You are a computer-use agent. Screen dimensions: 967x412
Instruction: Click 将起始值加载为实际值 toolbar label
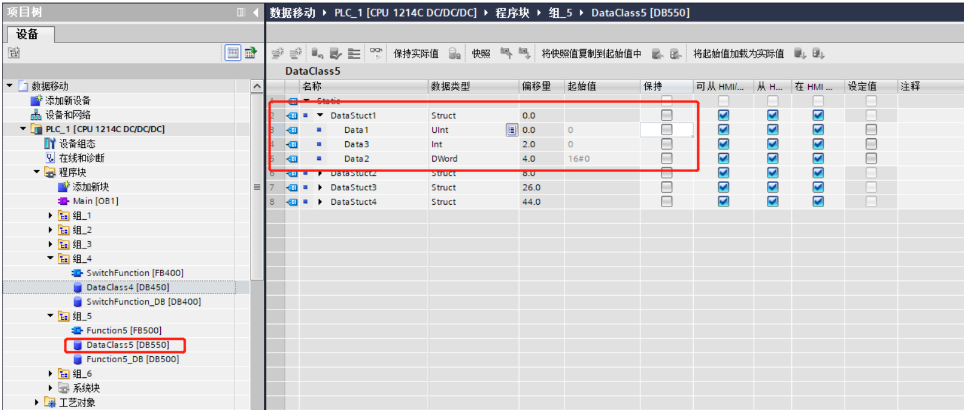(x=739, y=54)
